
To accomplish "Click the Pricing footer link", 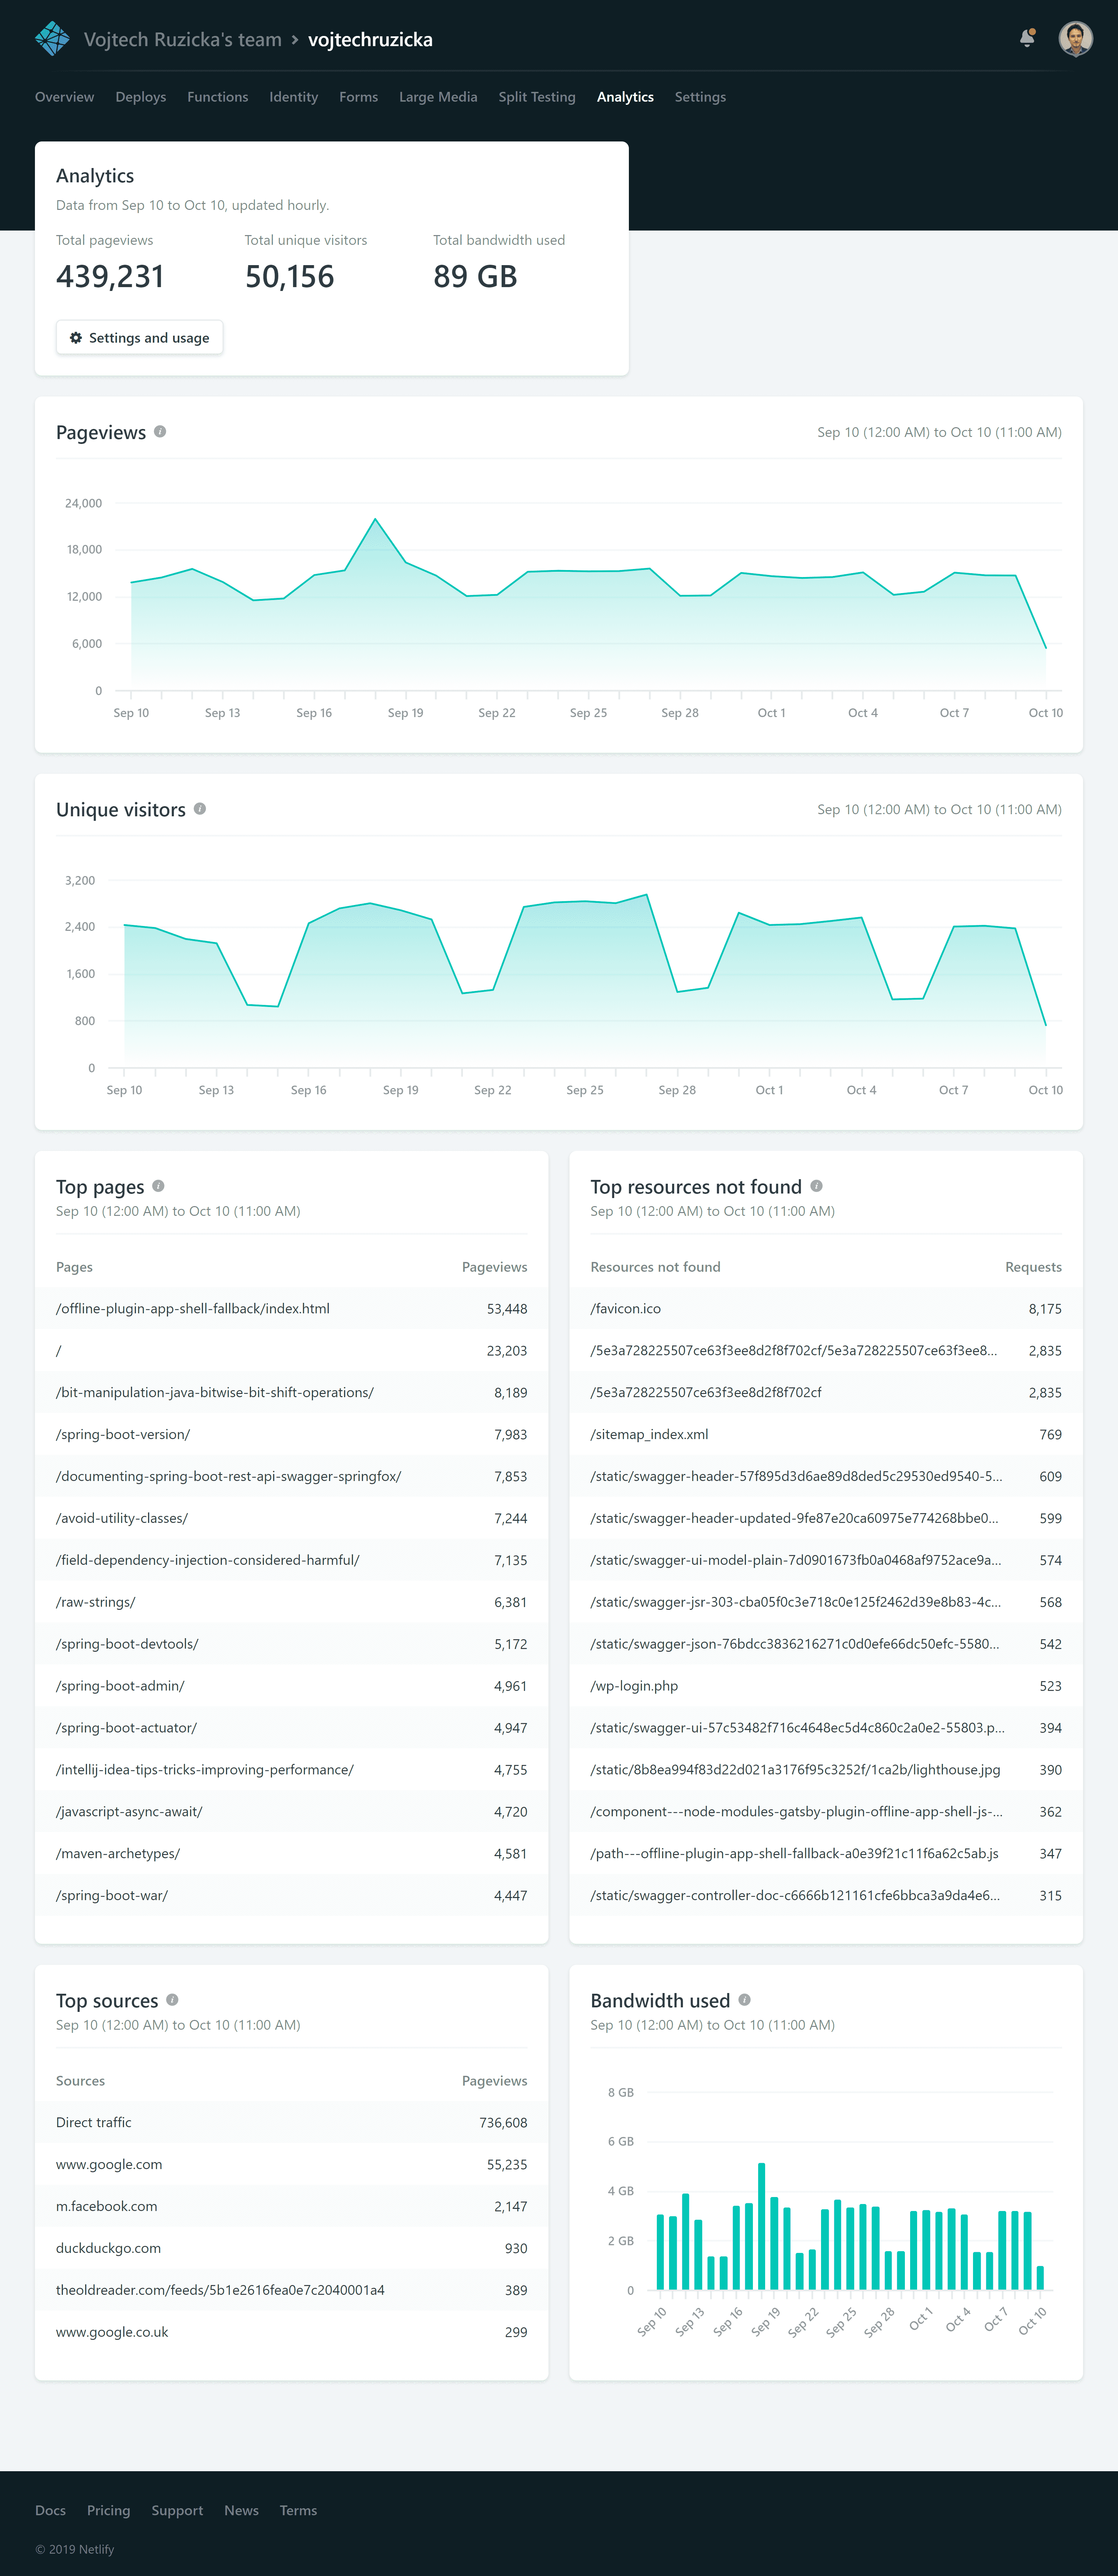I will [x=108, y=2510].
